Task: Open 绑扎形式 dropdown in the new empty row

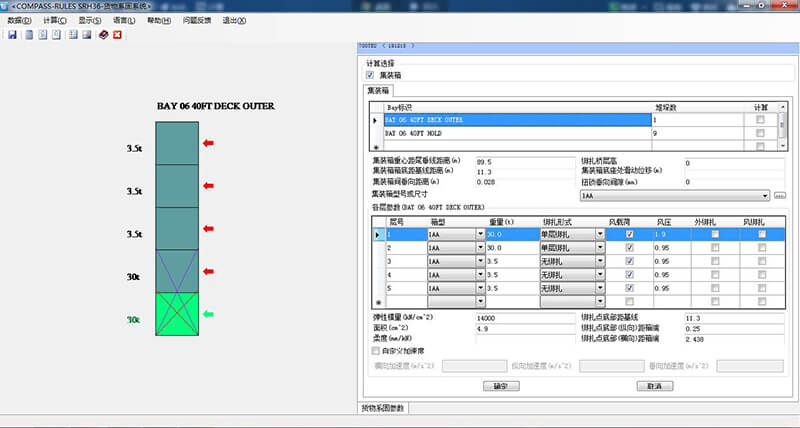Action: click(600, 301)
